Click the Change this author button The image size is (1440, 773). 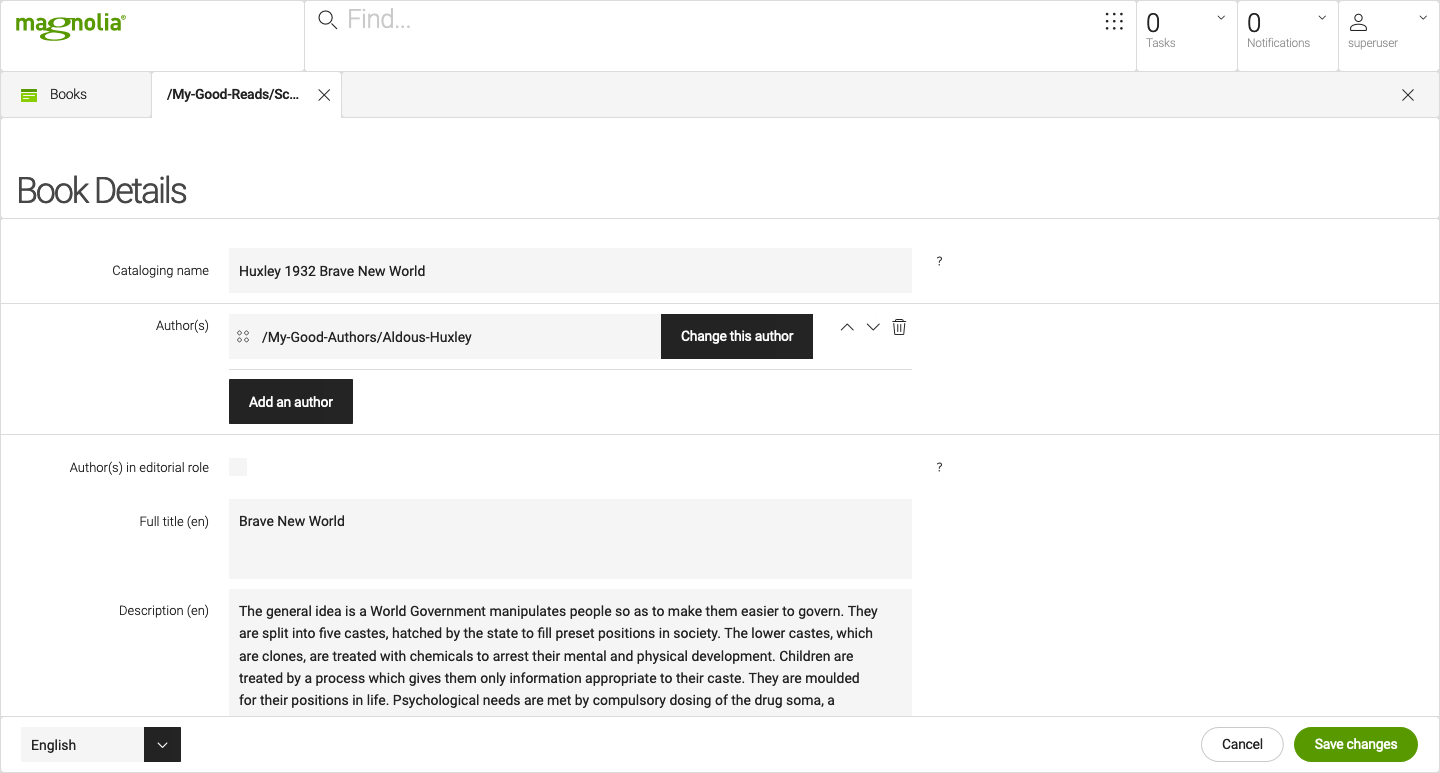click(736, 336)
